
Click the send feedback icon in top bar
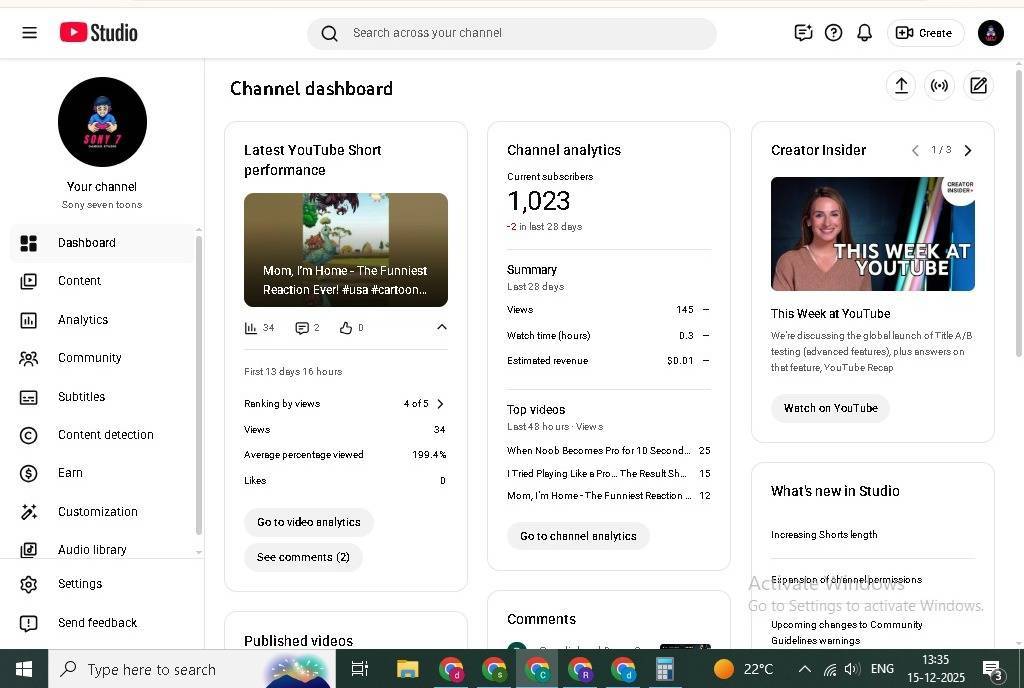click(x=803, y=33)
